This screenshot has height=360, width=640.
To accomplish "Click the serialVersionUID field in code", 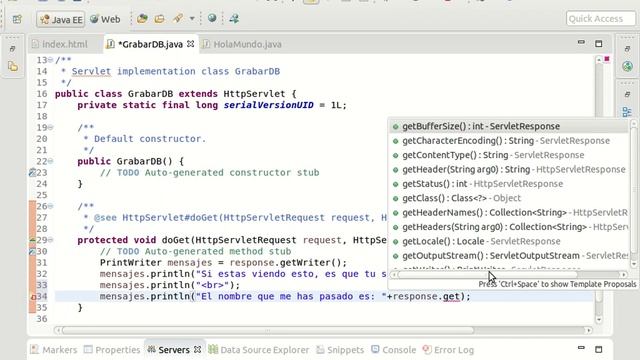I will click(x=269, y=105).
